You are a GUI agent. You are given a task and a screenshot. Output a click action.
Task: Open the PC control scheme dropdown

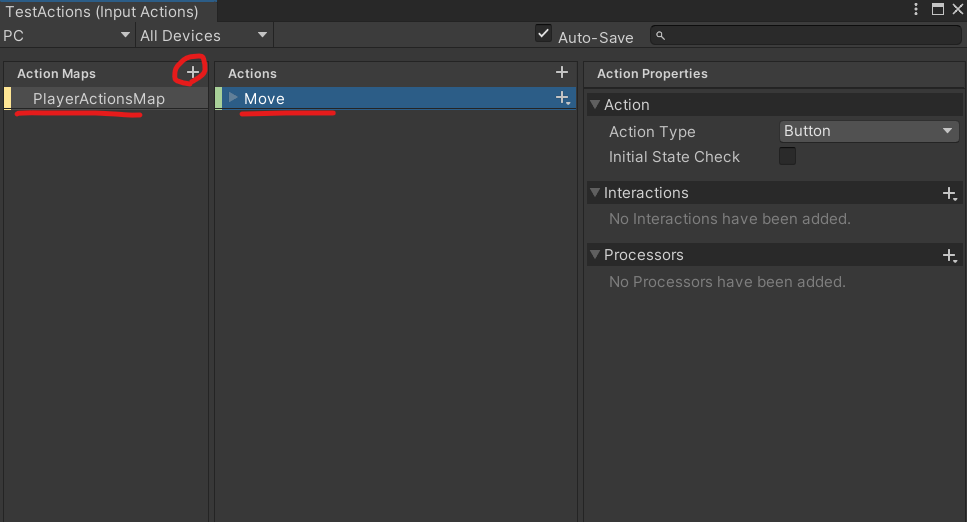(67, 36)
